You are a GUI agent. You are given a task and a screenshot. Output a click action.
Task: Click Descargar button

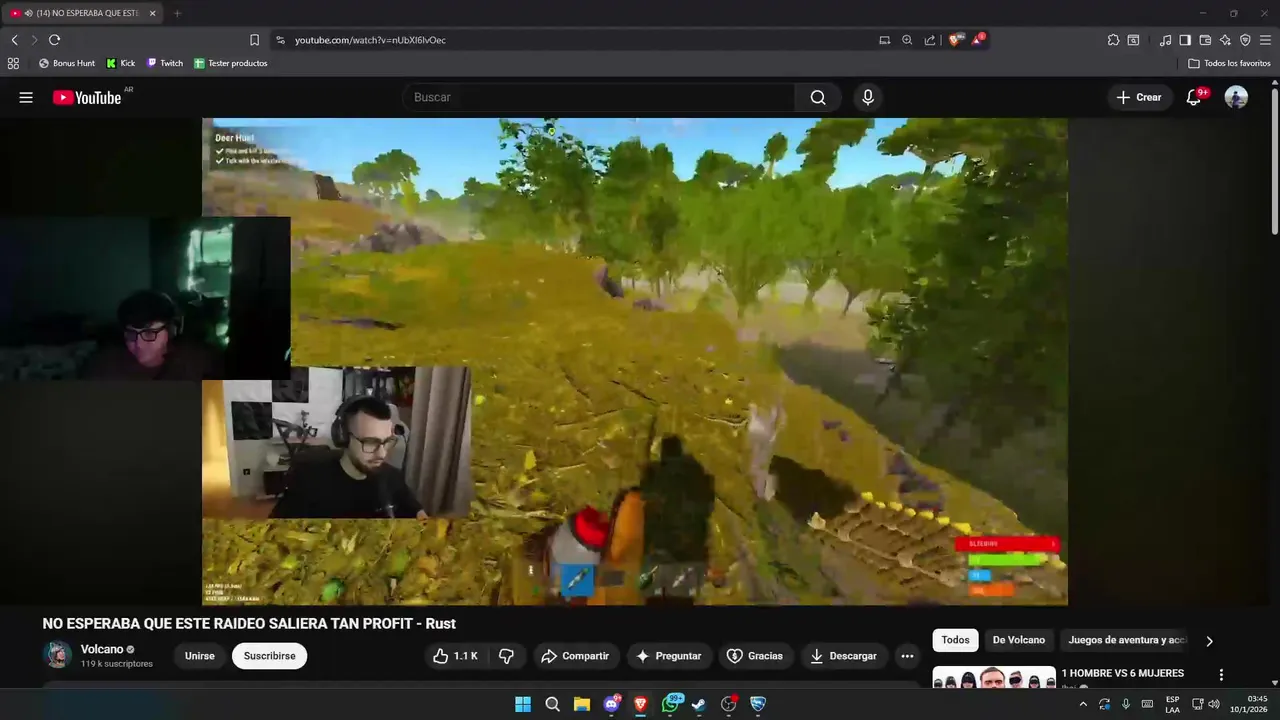coord(844,656)
